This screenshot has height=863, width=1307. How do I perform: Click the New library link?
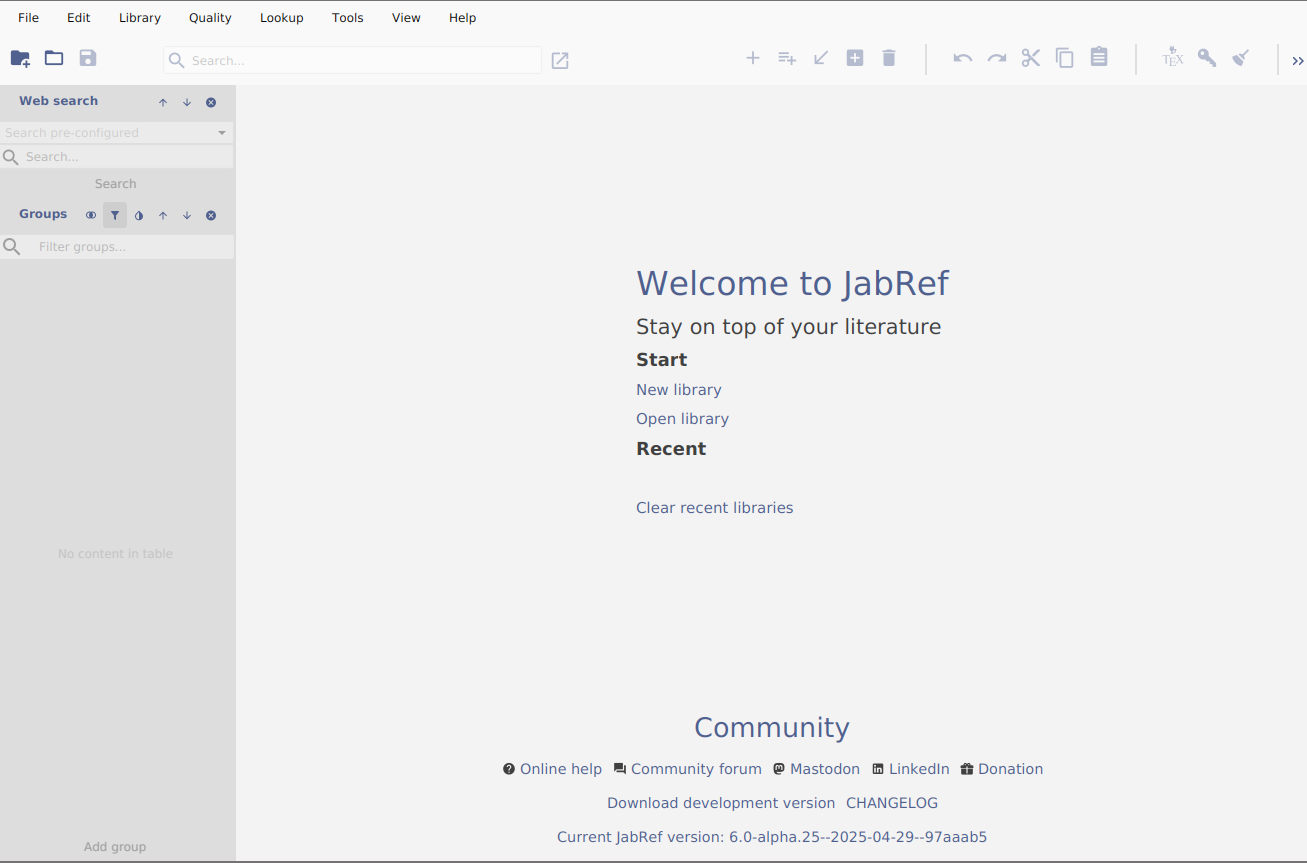679,390
